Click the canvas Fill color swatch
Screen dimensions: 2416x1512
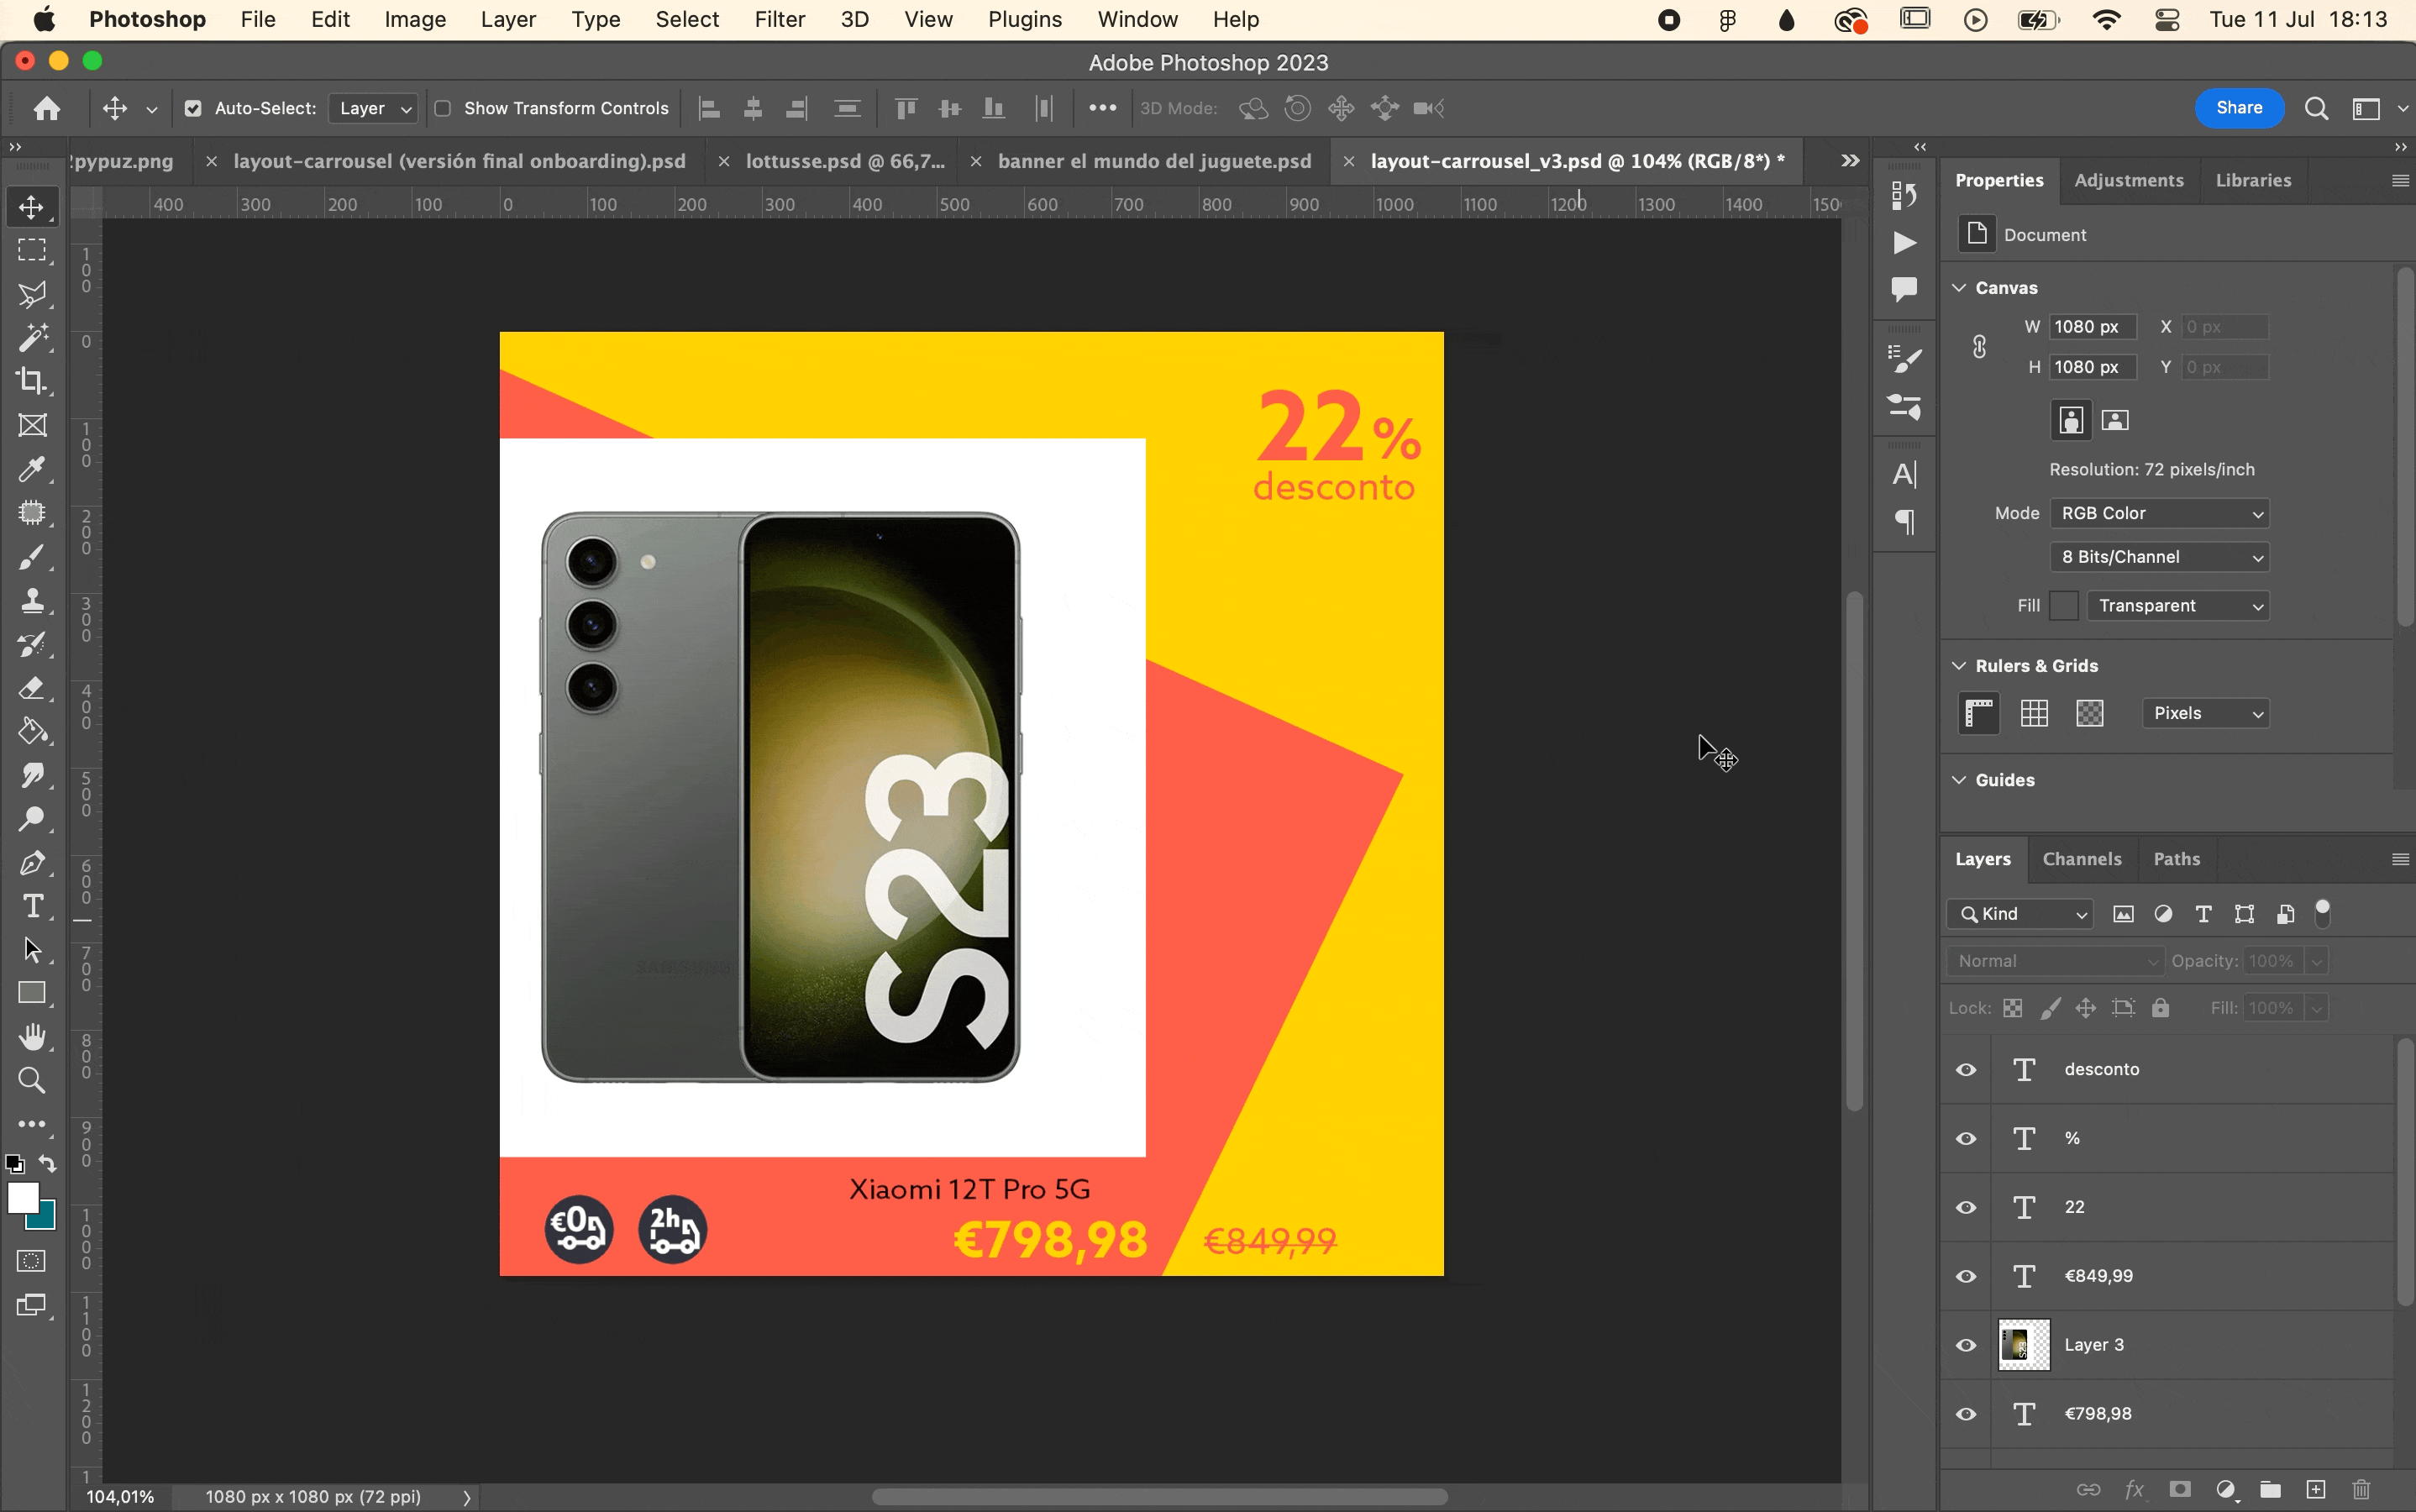(2063, 606)
